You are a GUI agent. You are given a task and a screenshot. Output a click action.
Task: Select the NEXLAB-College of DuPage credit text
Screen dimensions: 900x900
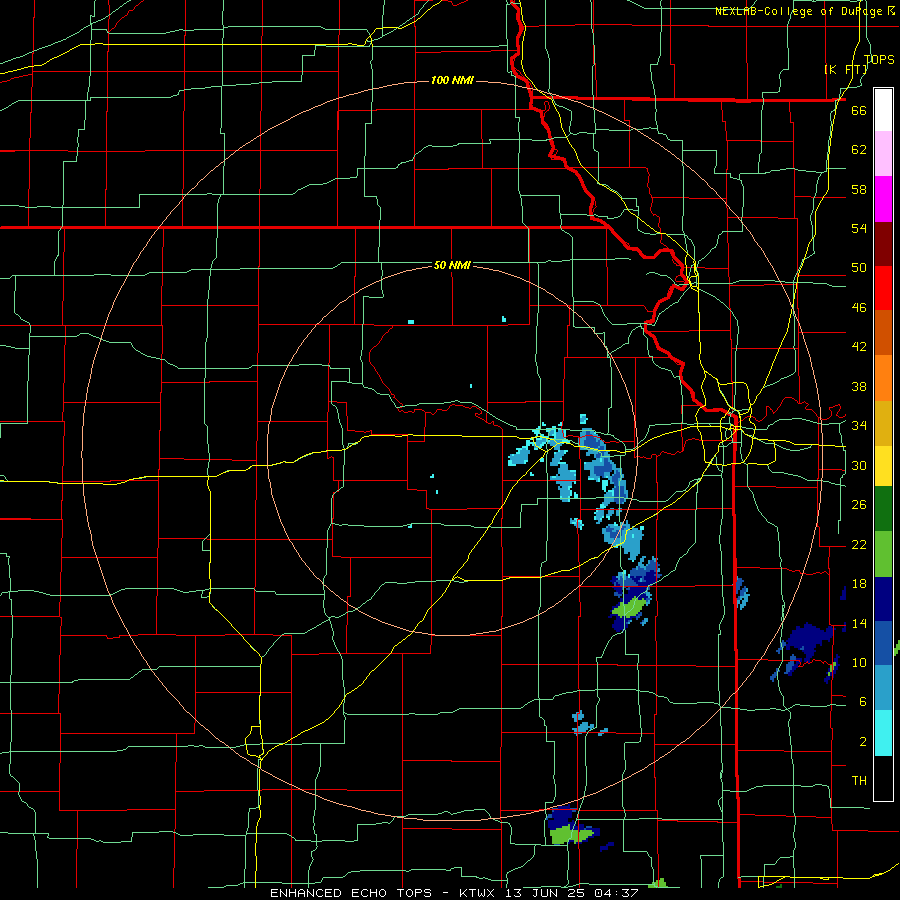coord(804,11)
